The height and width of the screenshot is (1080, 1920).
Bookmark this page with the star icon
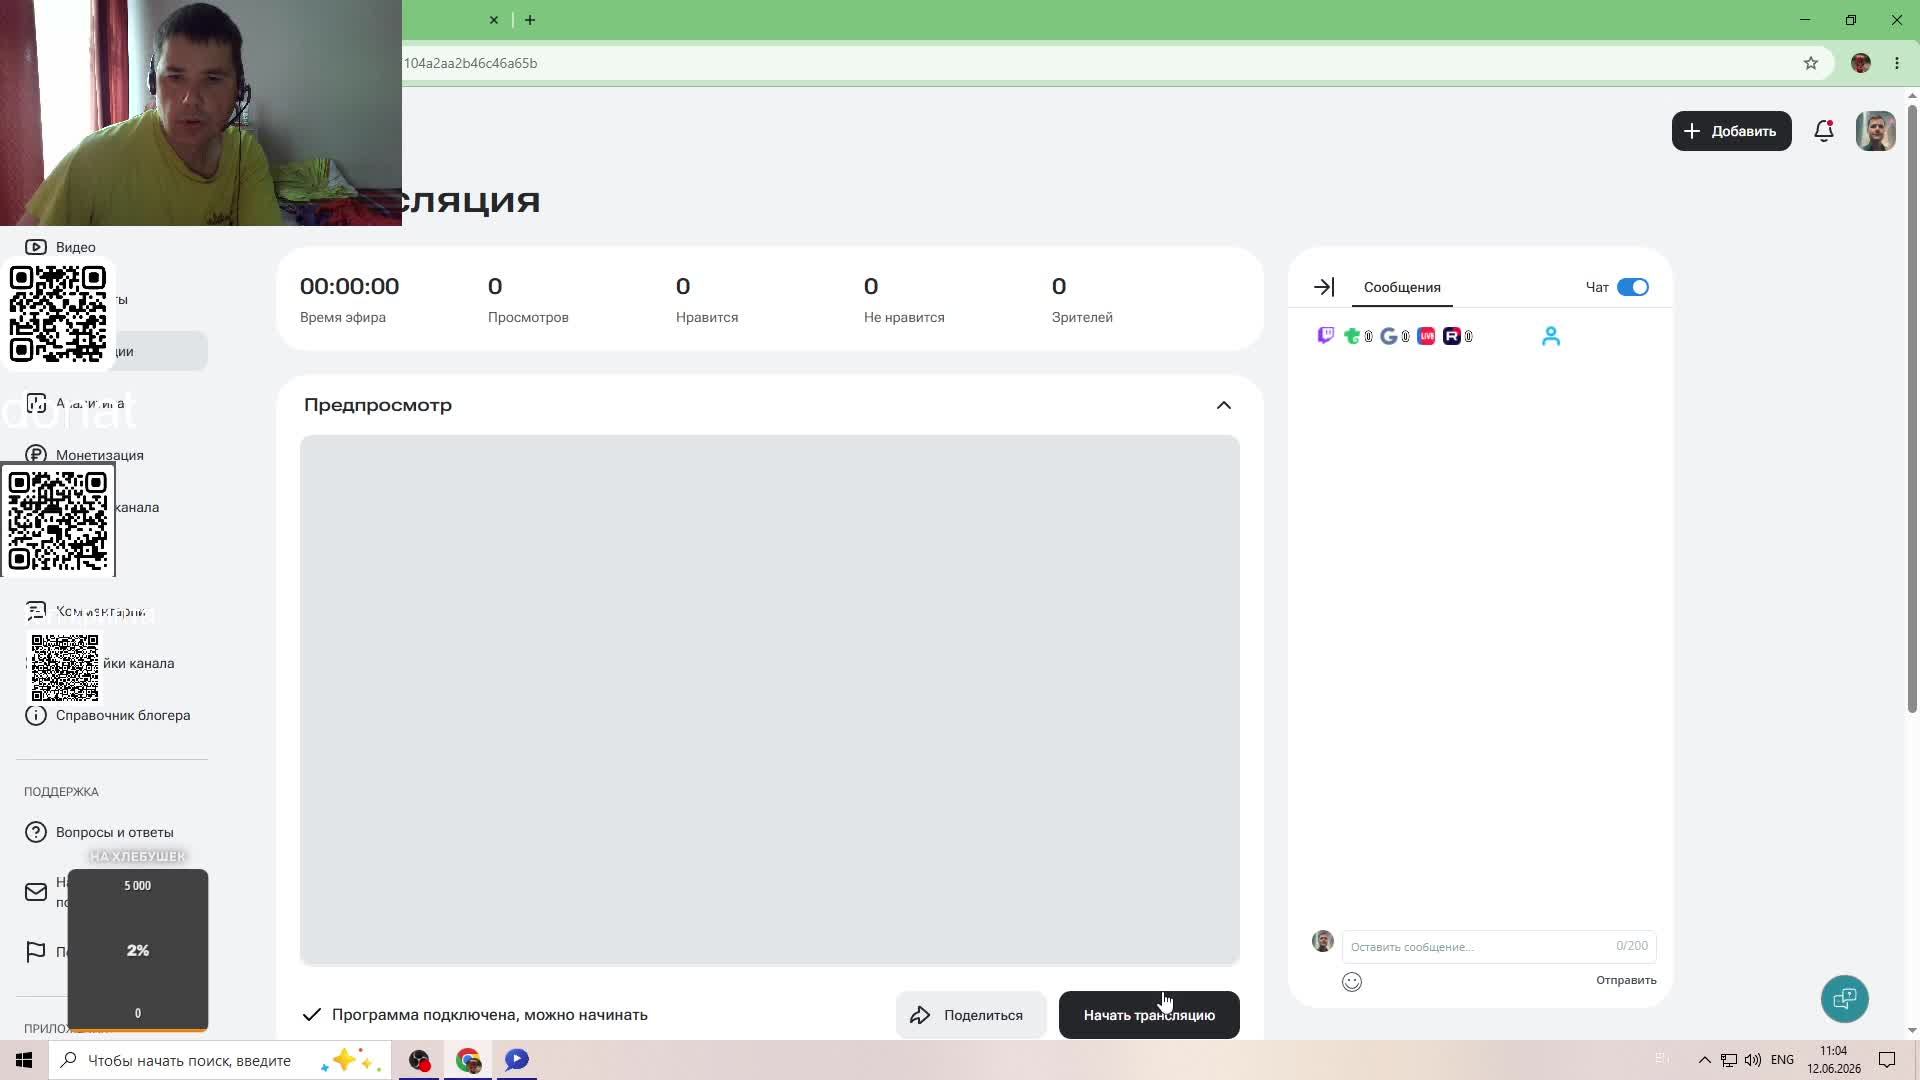coord(1811,63)
